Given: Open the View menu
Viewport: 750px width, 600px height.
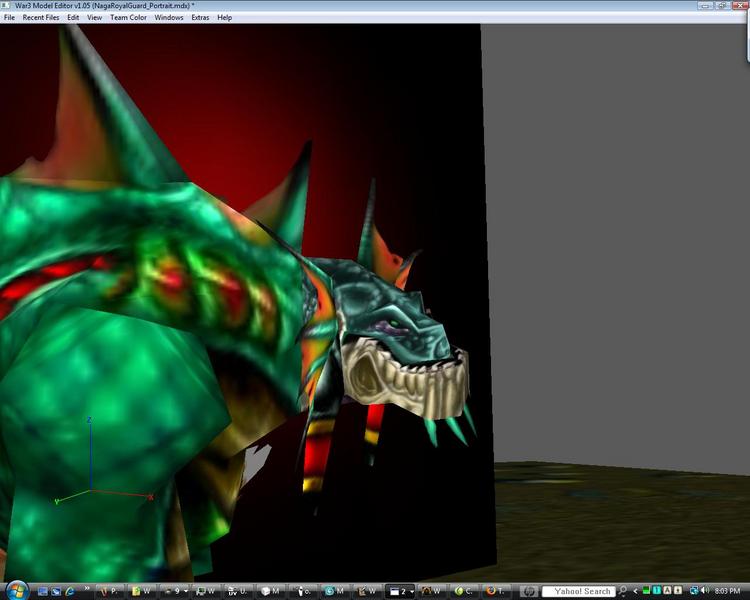Looking at the screenshot, I should [x=94, y=18].
